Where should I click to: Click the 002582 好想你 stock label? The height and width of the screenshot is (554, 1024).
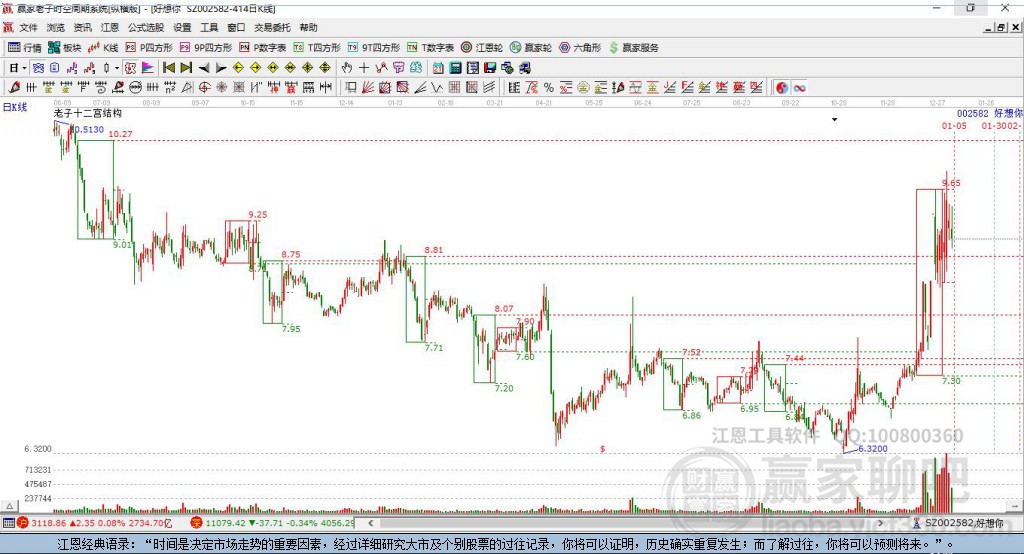pos(988,114)
